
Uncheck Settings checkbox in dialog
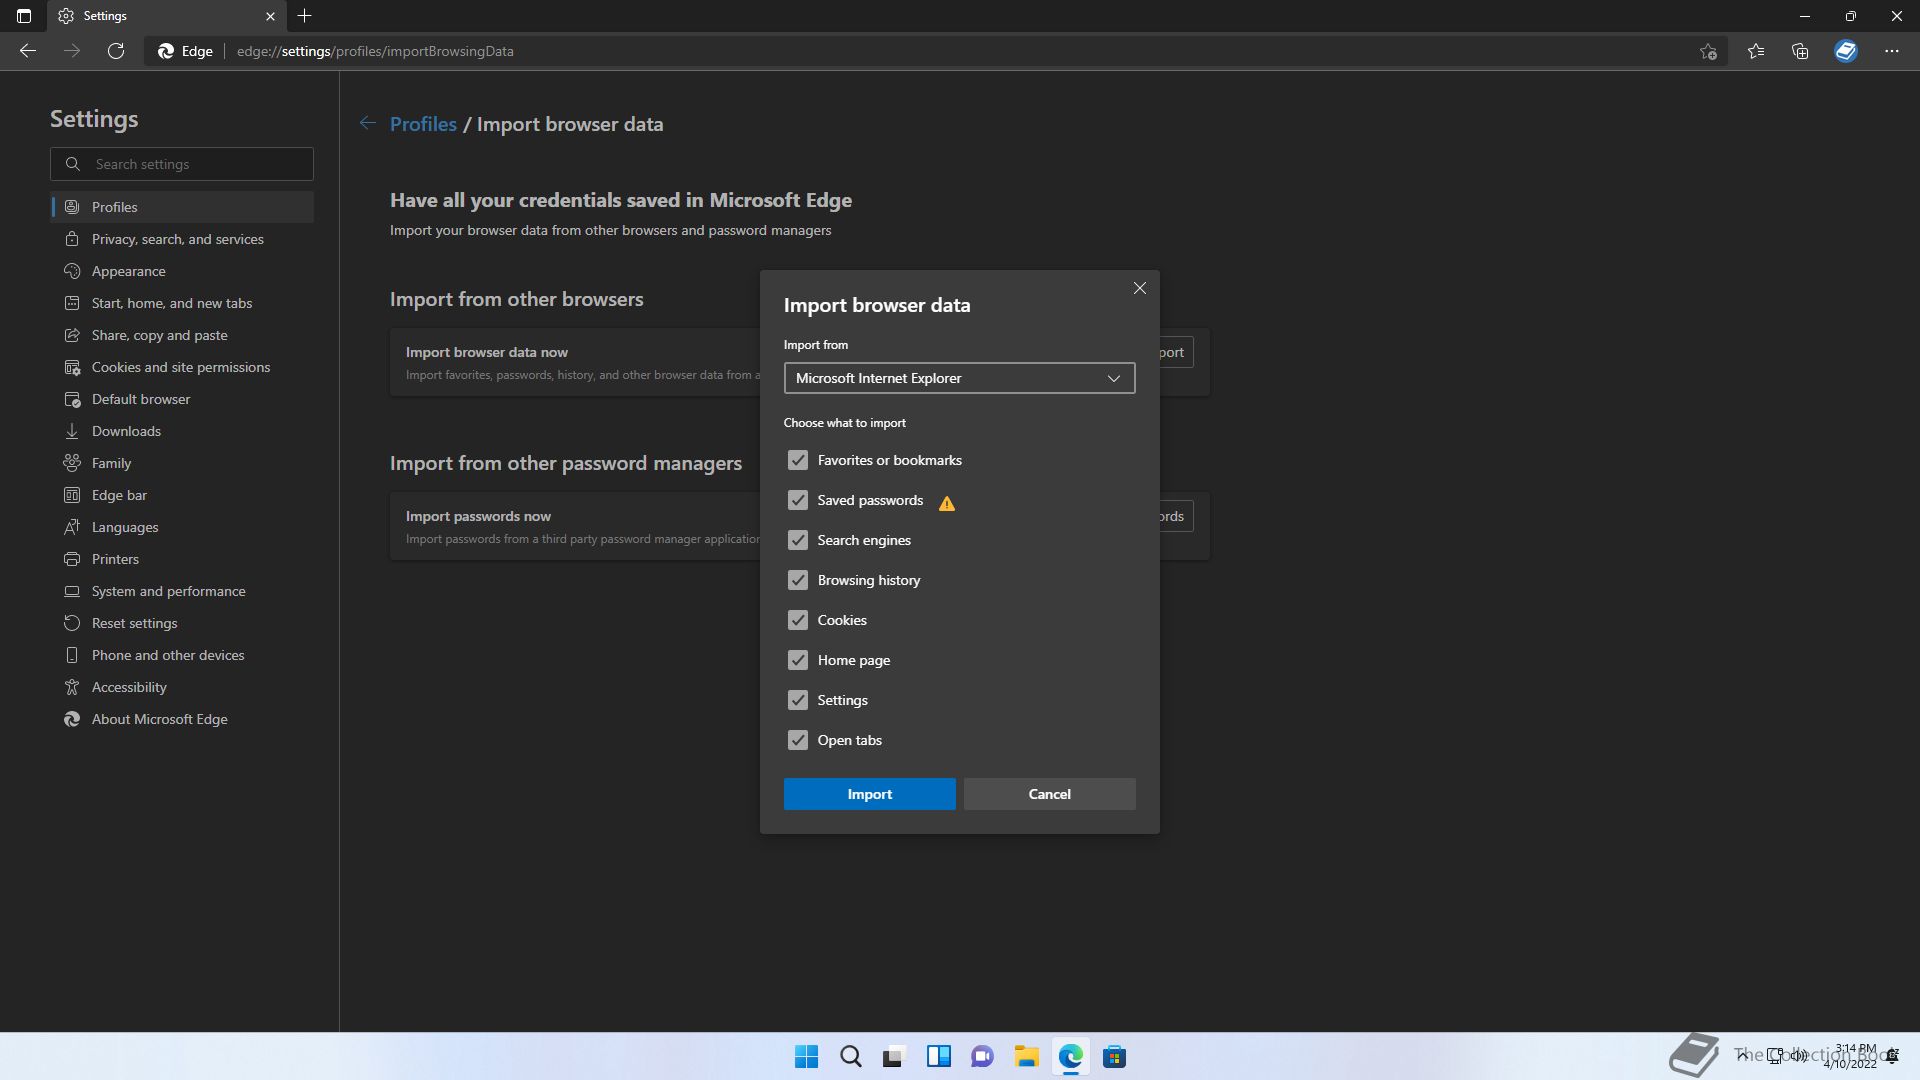tap(797, 700)
